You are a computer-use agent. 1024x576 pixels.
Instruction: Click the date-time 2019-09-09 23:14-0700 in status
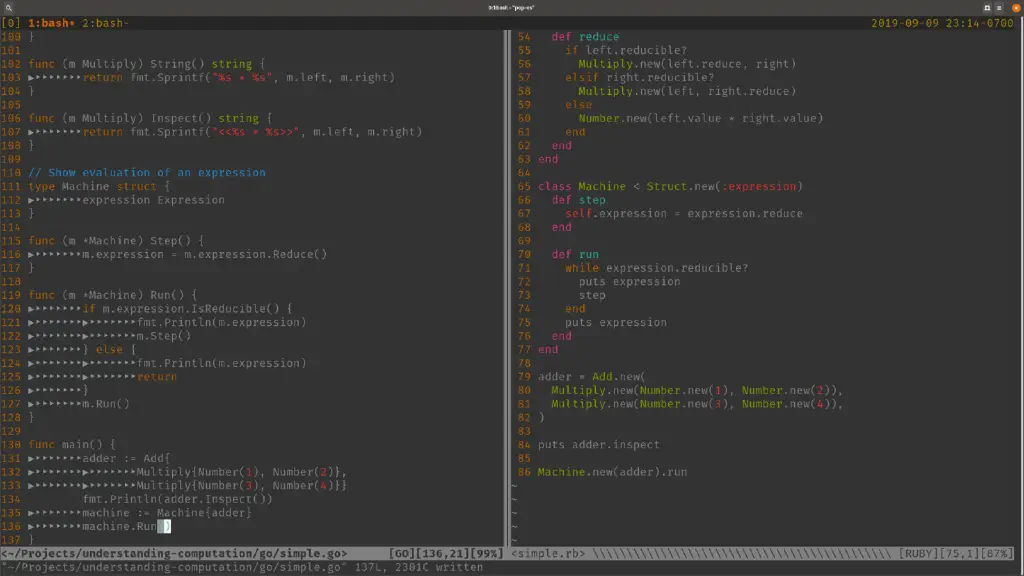coord(942,23)
